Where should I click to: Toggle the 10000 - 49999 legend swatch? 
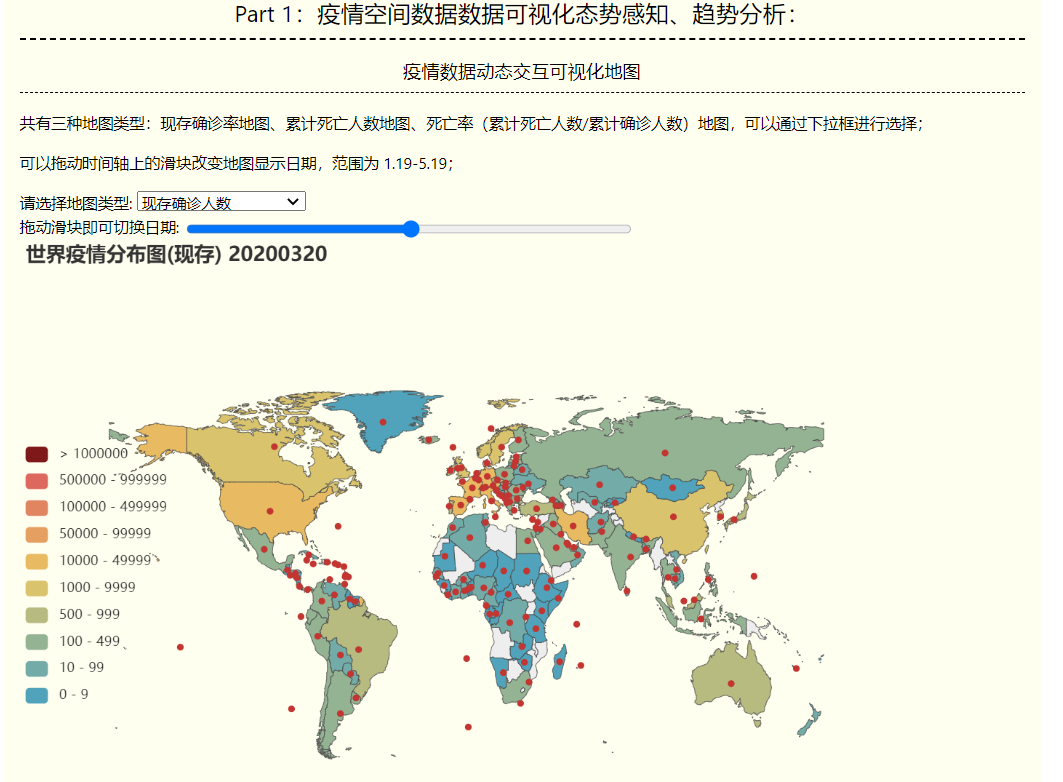[37, 562]
